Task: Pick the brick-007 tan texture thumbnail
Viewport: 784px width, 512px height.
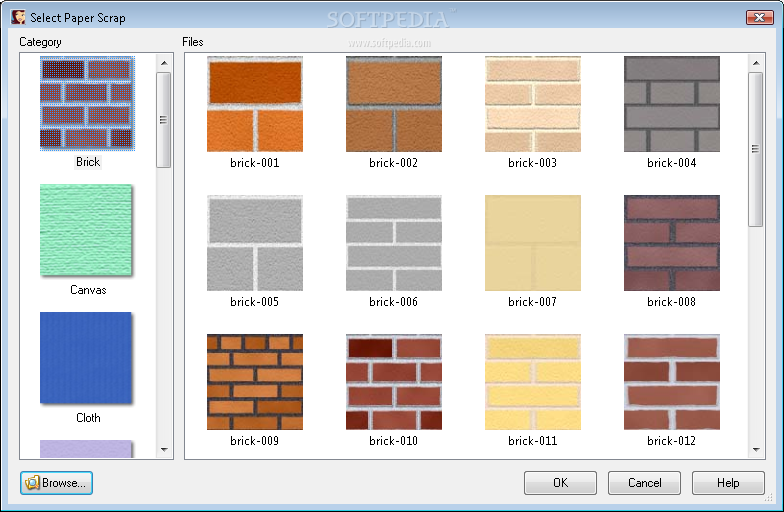Action: pyautogui.click(x=532, y=243)
